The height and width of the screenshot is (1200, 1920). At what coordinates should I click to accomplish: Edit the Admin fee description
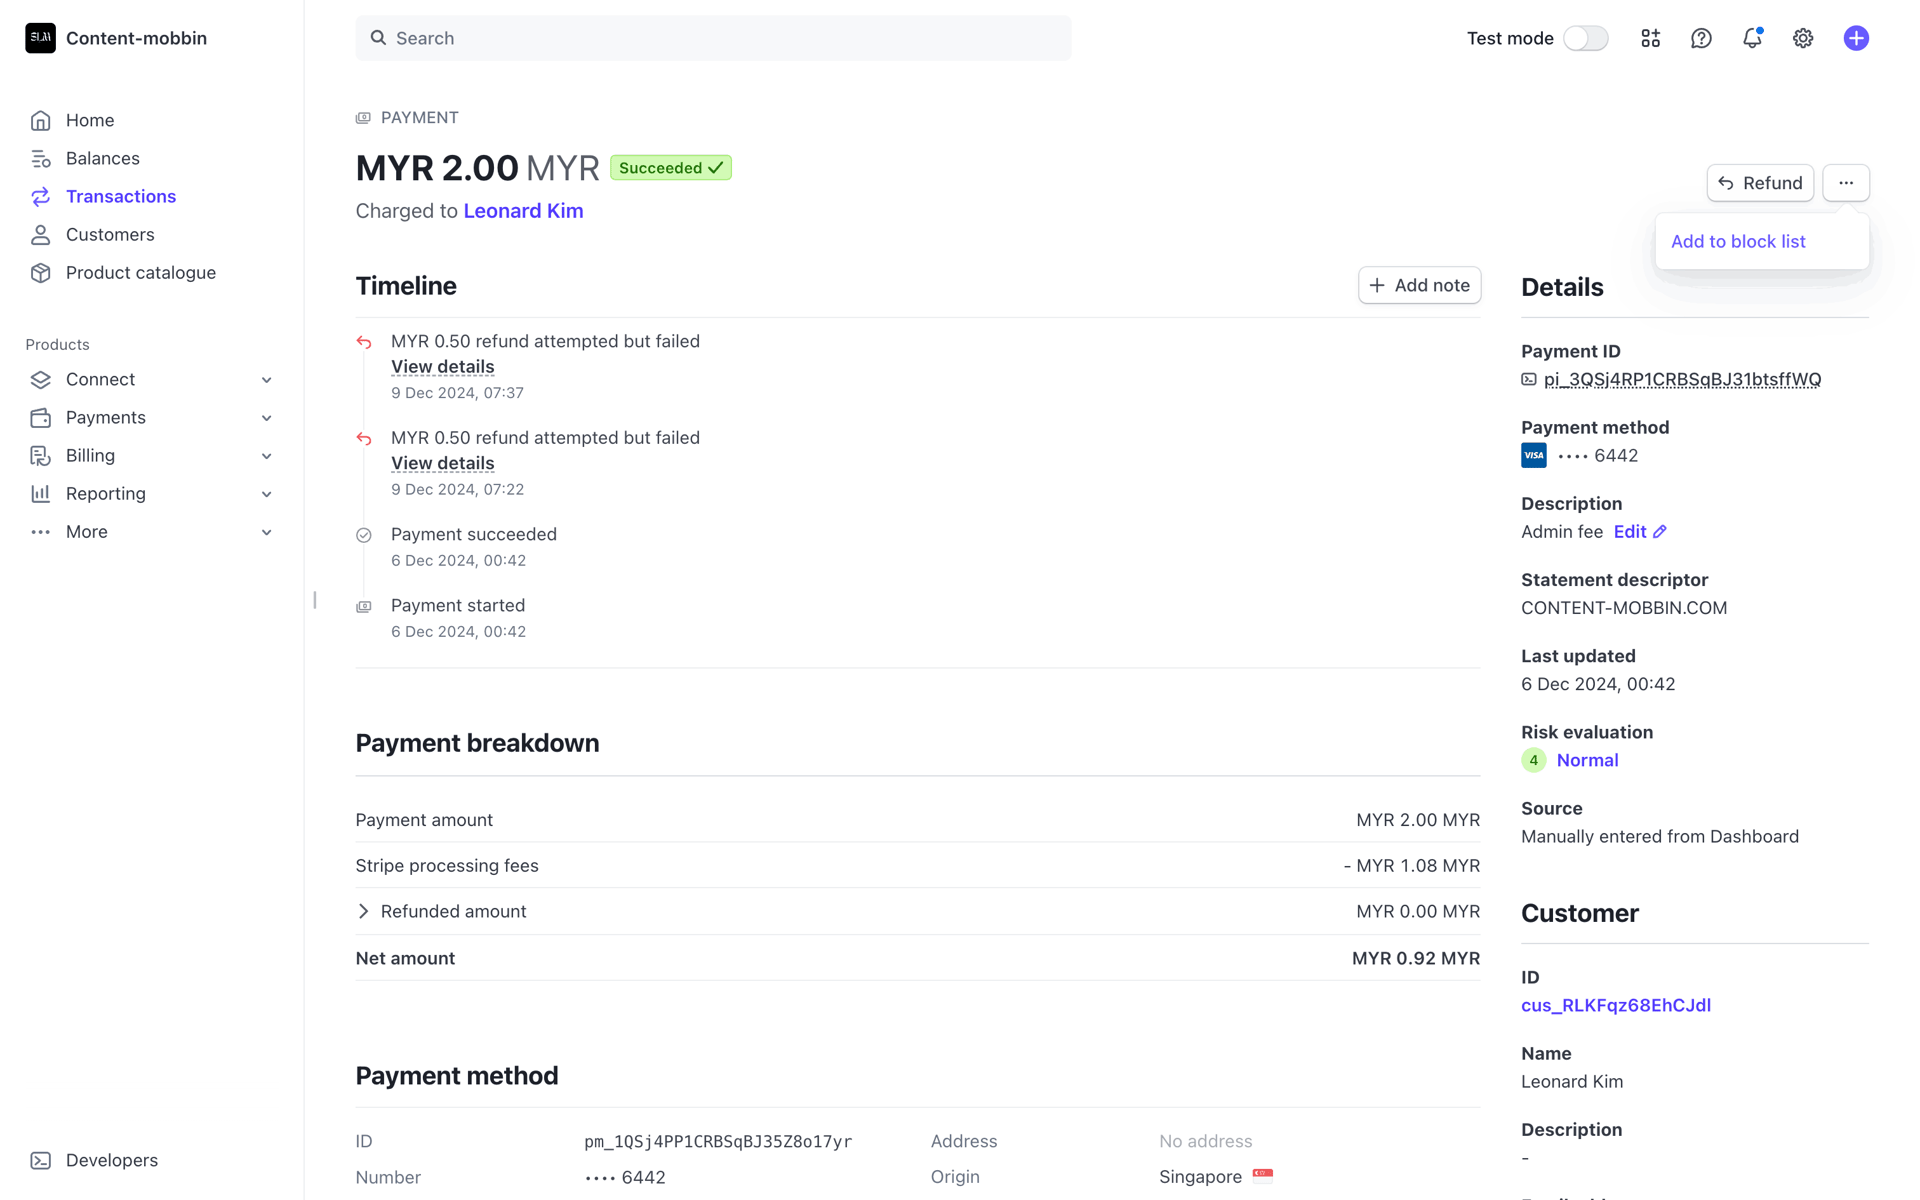[1640, 532]
